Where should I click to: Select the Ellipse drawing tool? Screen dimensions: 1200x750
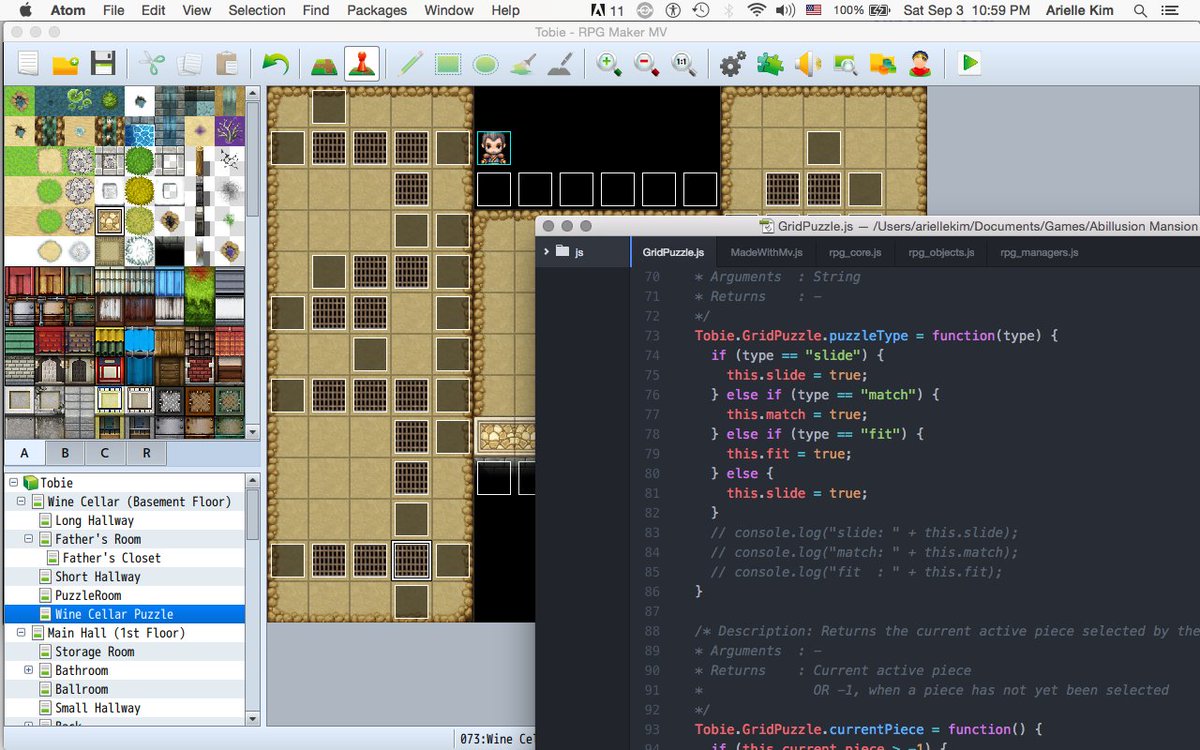tap(485, 64)
